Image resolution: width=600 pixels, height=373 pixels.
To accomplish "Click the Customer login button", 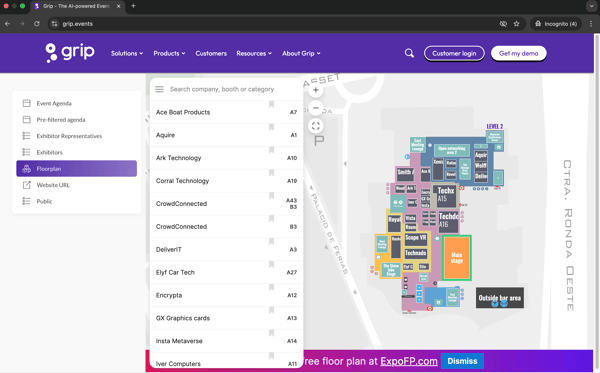I will tap(454, 54).
